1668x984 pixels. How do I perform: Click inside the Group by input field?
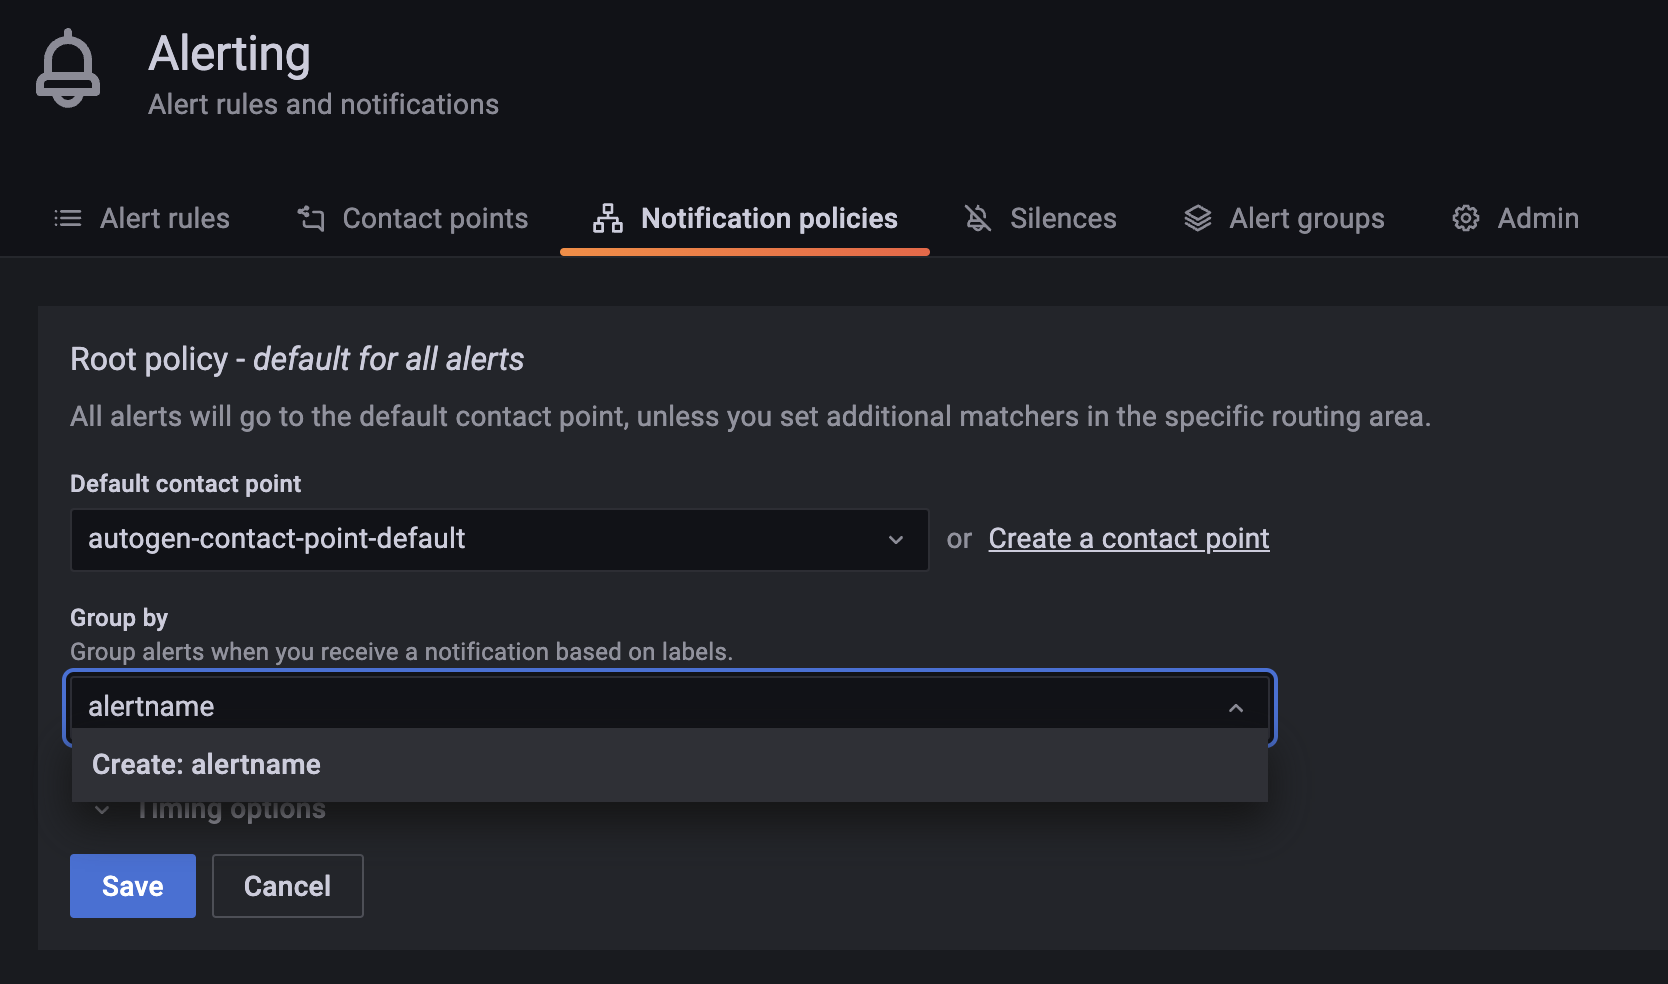(x=600, y=706)
